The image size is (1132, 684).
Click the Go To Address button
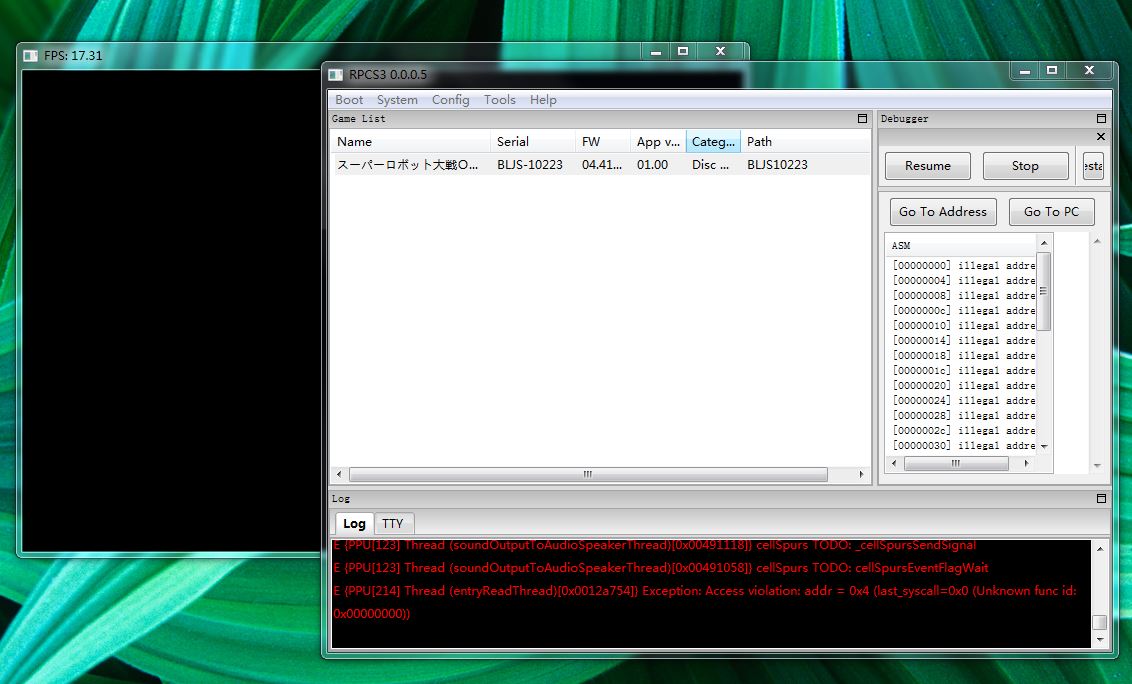(942, 212)
